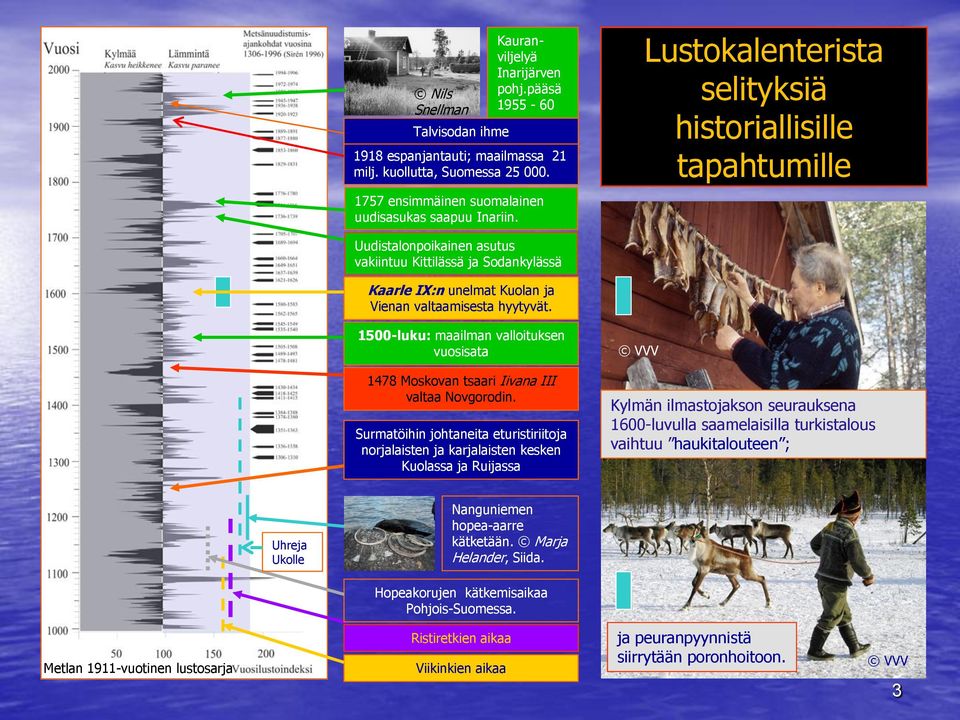
Task: Click the 'Surmatöihin johtaneita eturistiriitoja' blue box
Action: point(461,450)
